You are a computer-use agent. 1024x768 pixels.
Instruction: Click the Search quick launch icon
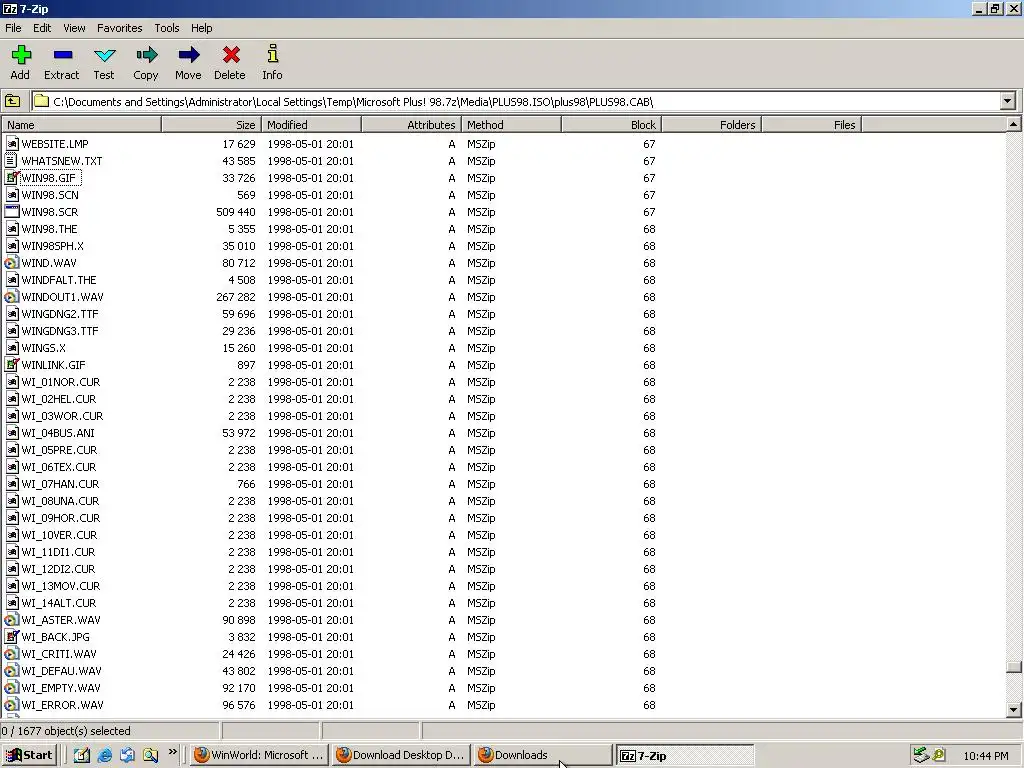tap(150, 755)
